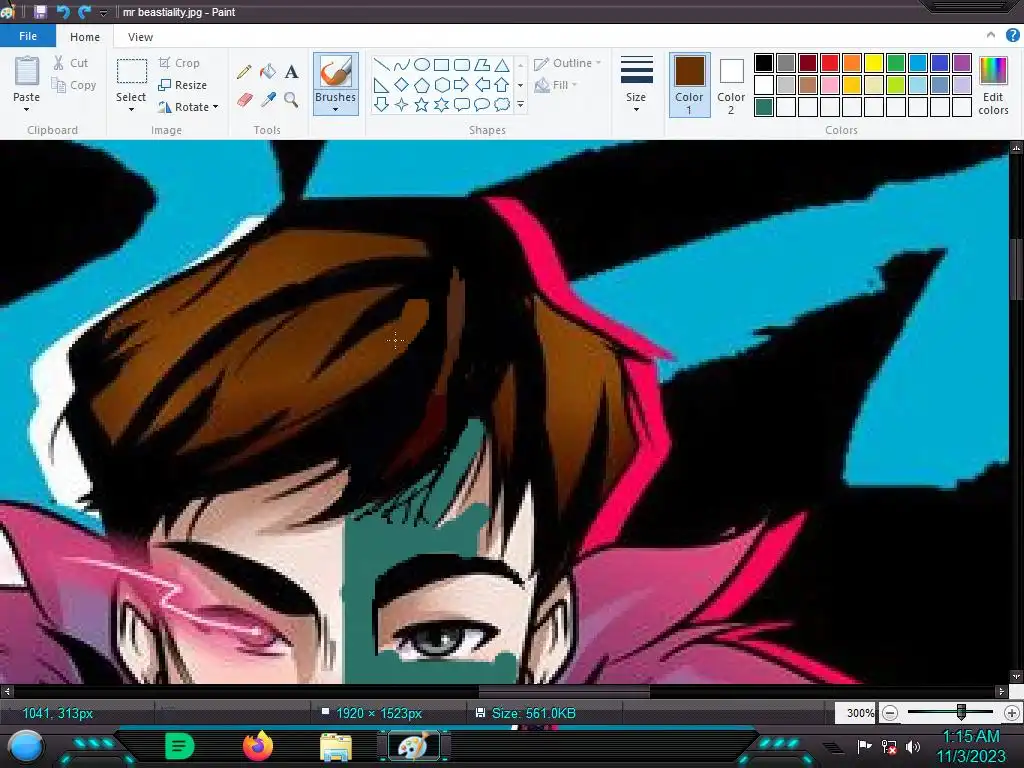Choose the Oval shape

[422, 64]
